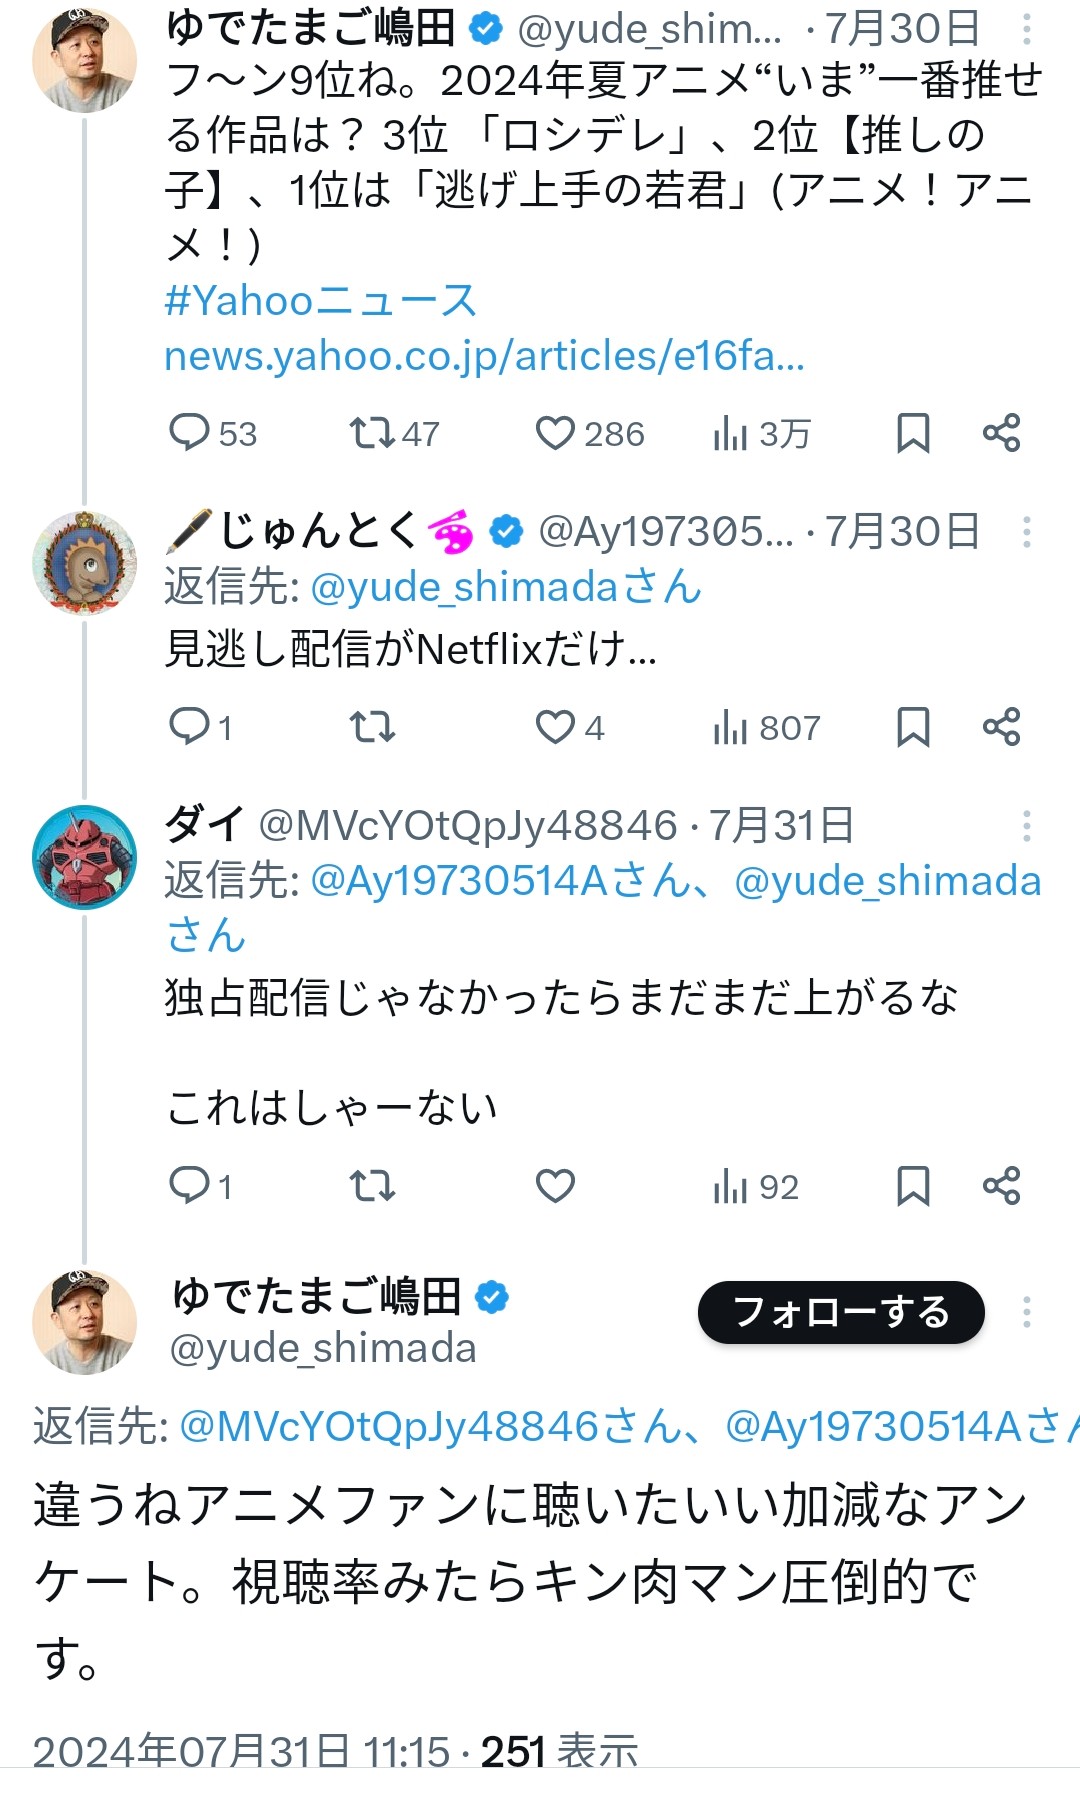The width and height of the screenshot is (1080, 1801).
Task: Retweet ダイ's reply tweet
Action: 371,1186
